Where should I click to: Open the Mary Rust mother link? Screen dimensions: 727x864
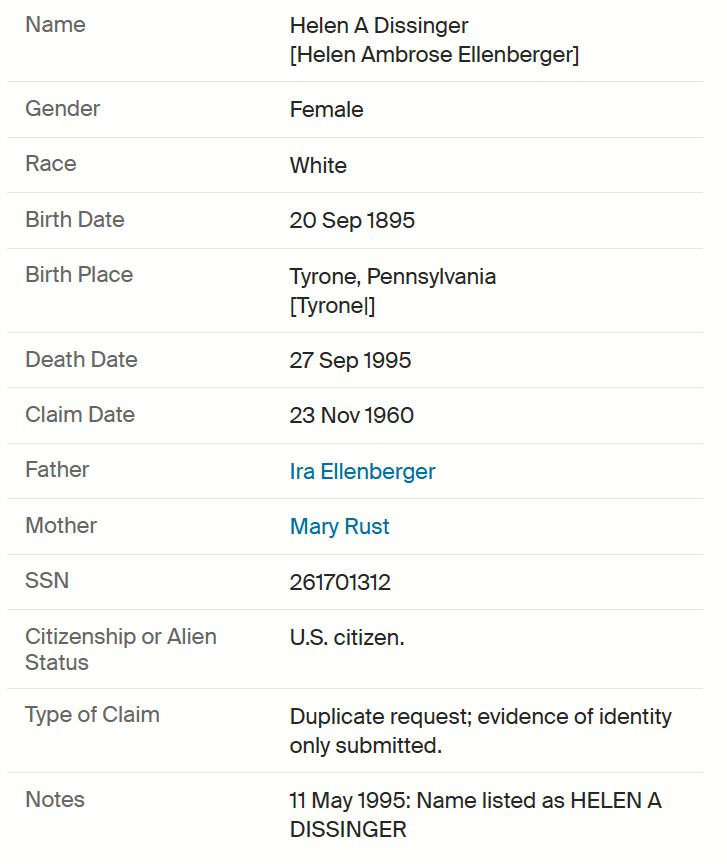point(340,527)
